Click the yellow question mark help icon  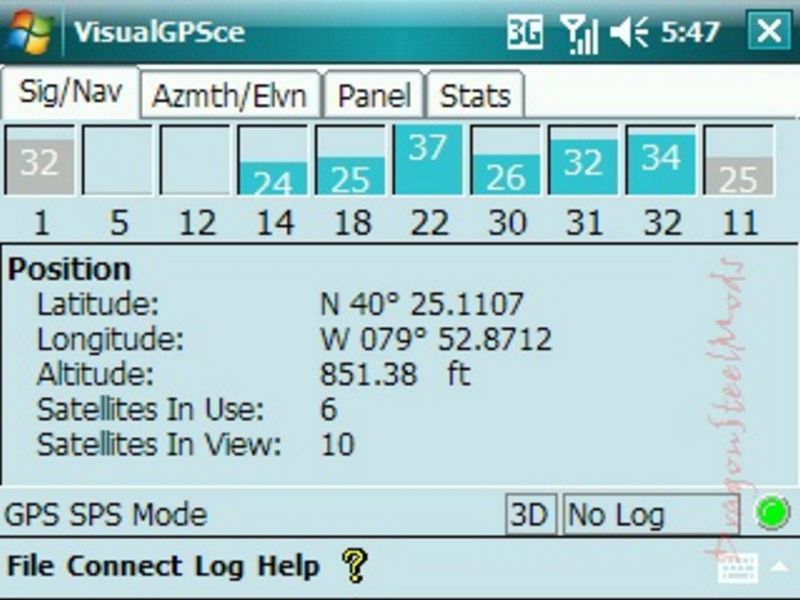[x=354, y=566]
